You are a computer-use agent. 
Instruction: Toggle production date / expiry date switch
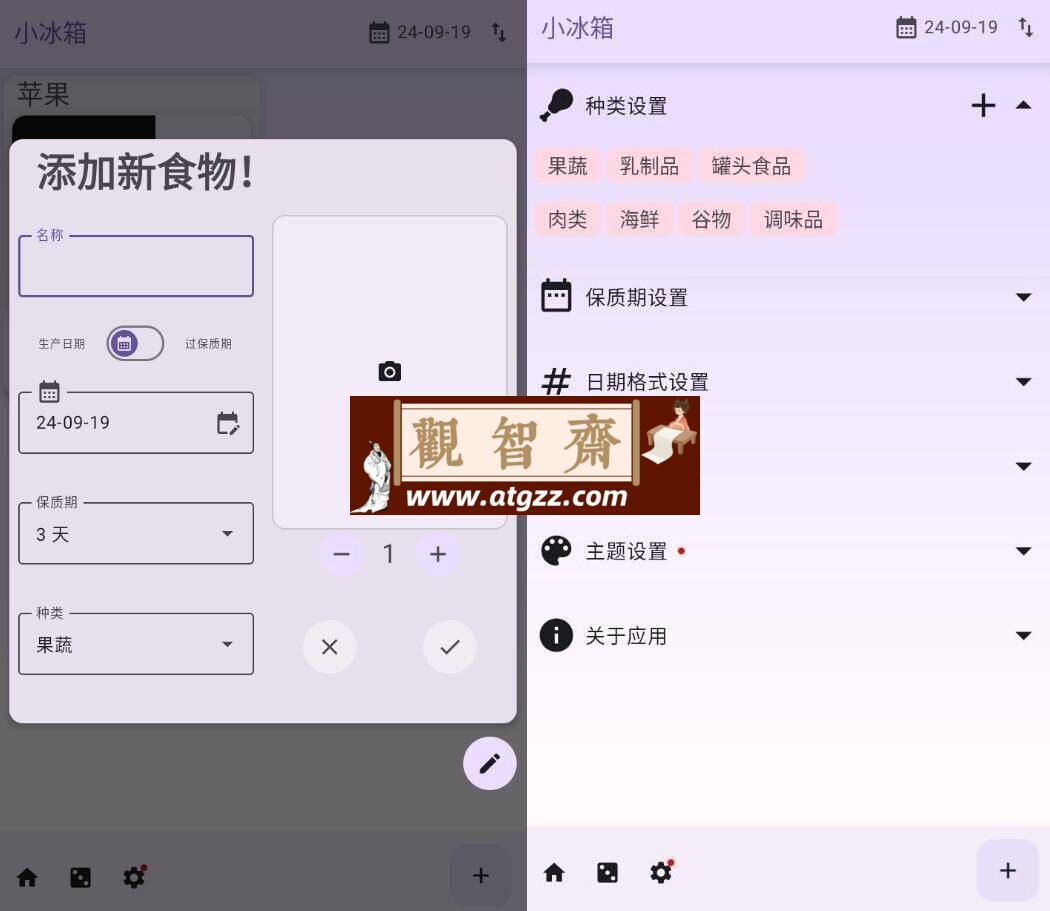click(135, 344)
